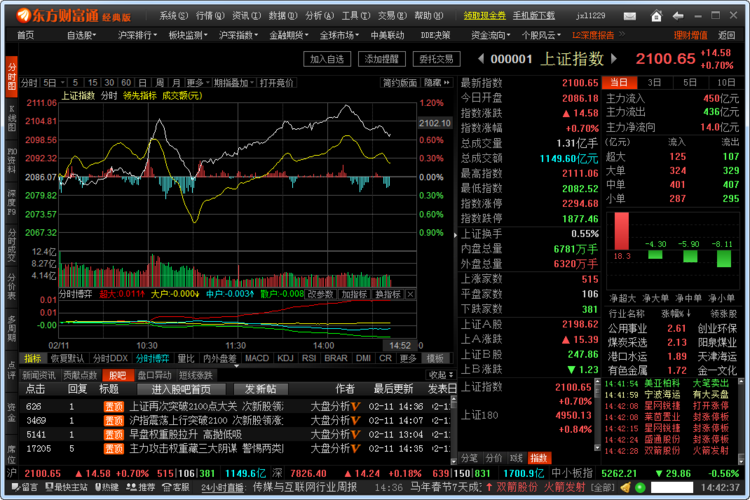Switch to the 股吧 tab
Screen dimensions: 750x500
click(x=118, y=375)
